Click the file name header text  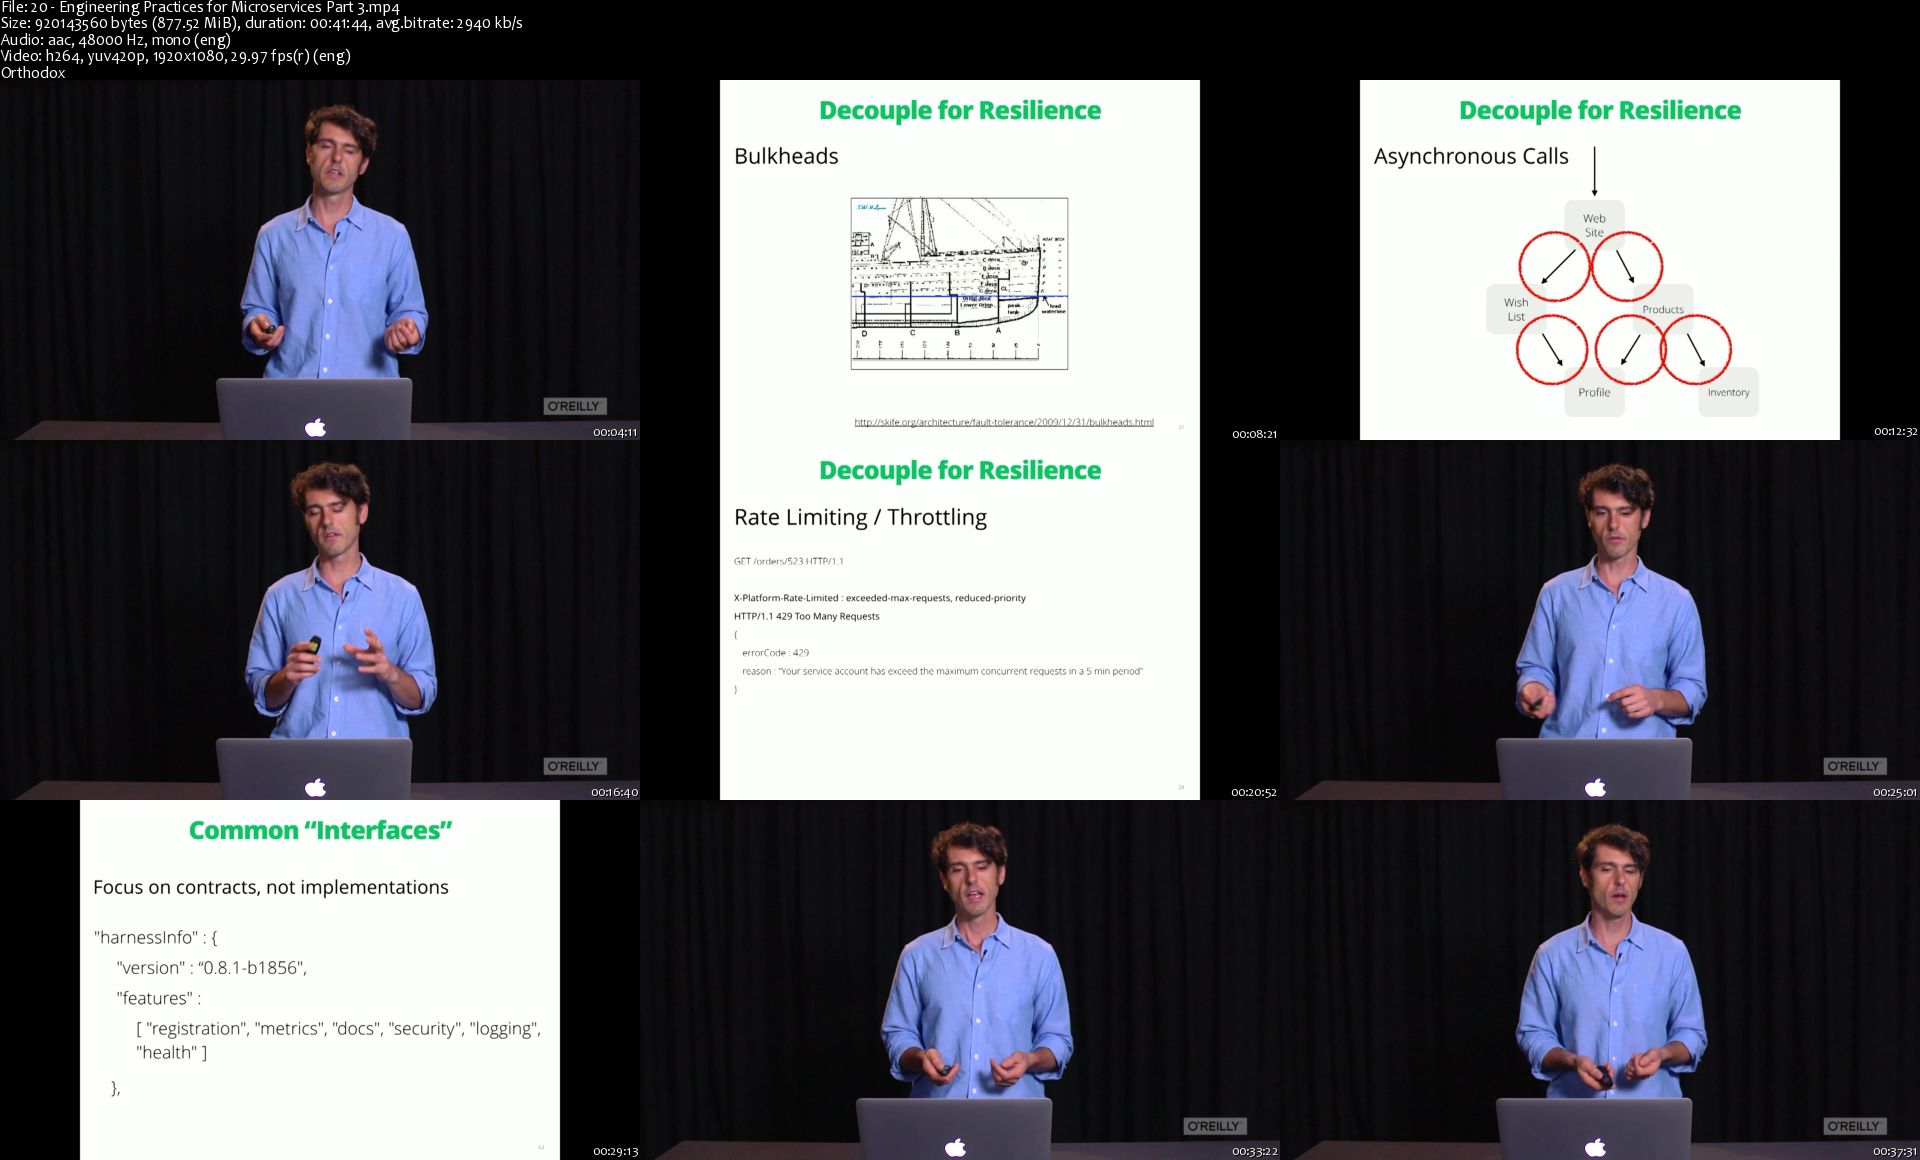point(200,8)
